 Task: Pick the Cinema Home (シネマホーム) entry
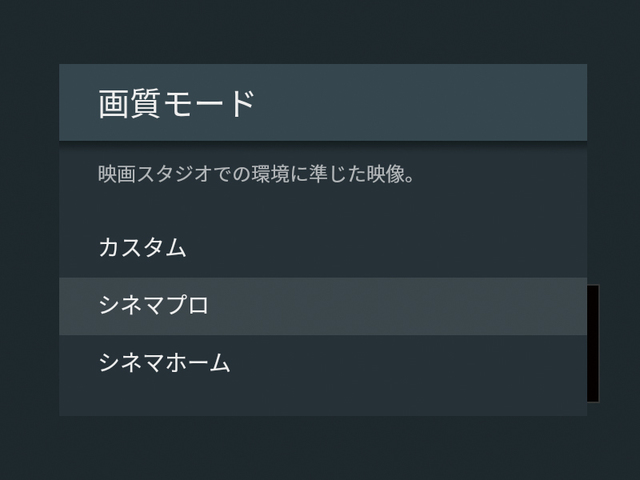click(164, 363)
